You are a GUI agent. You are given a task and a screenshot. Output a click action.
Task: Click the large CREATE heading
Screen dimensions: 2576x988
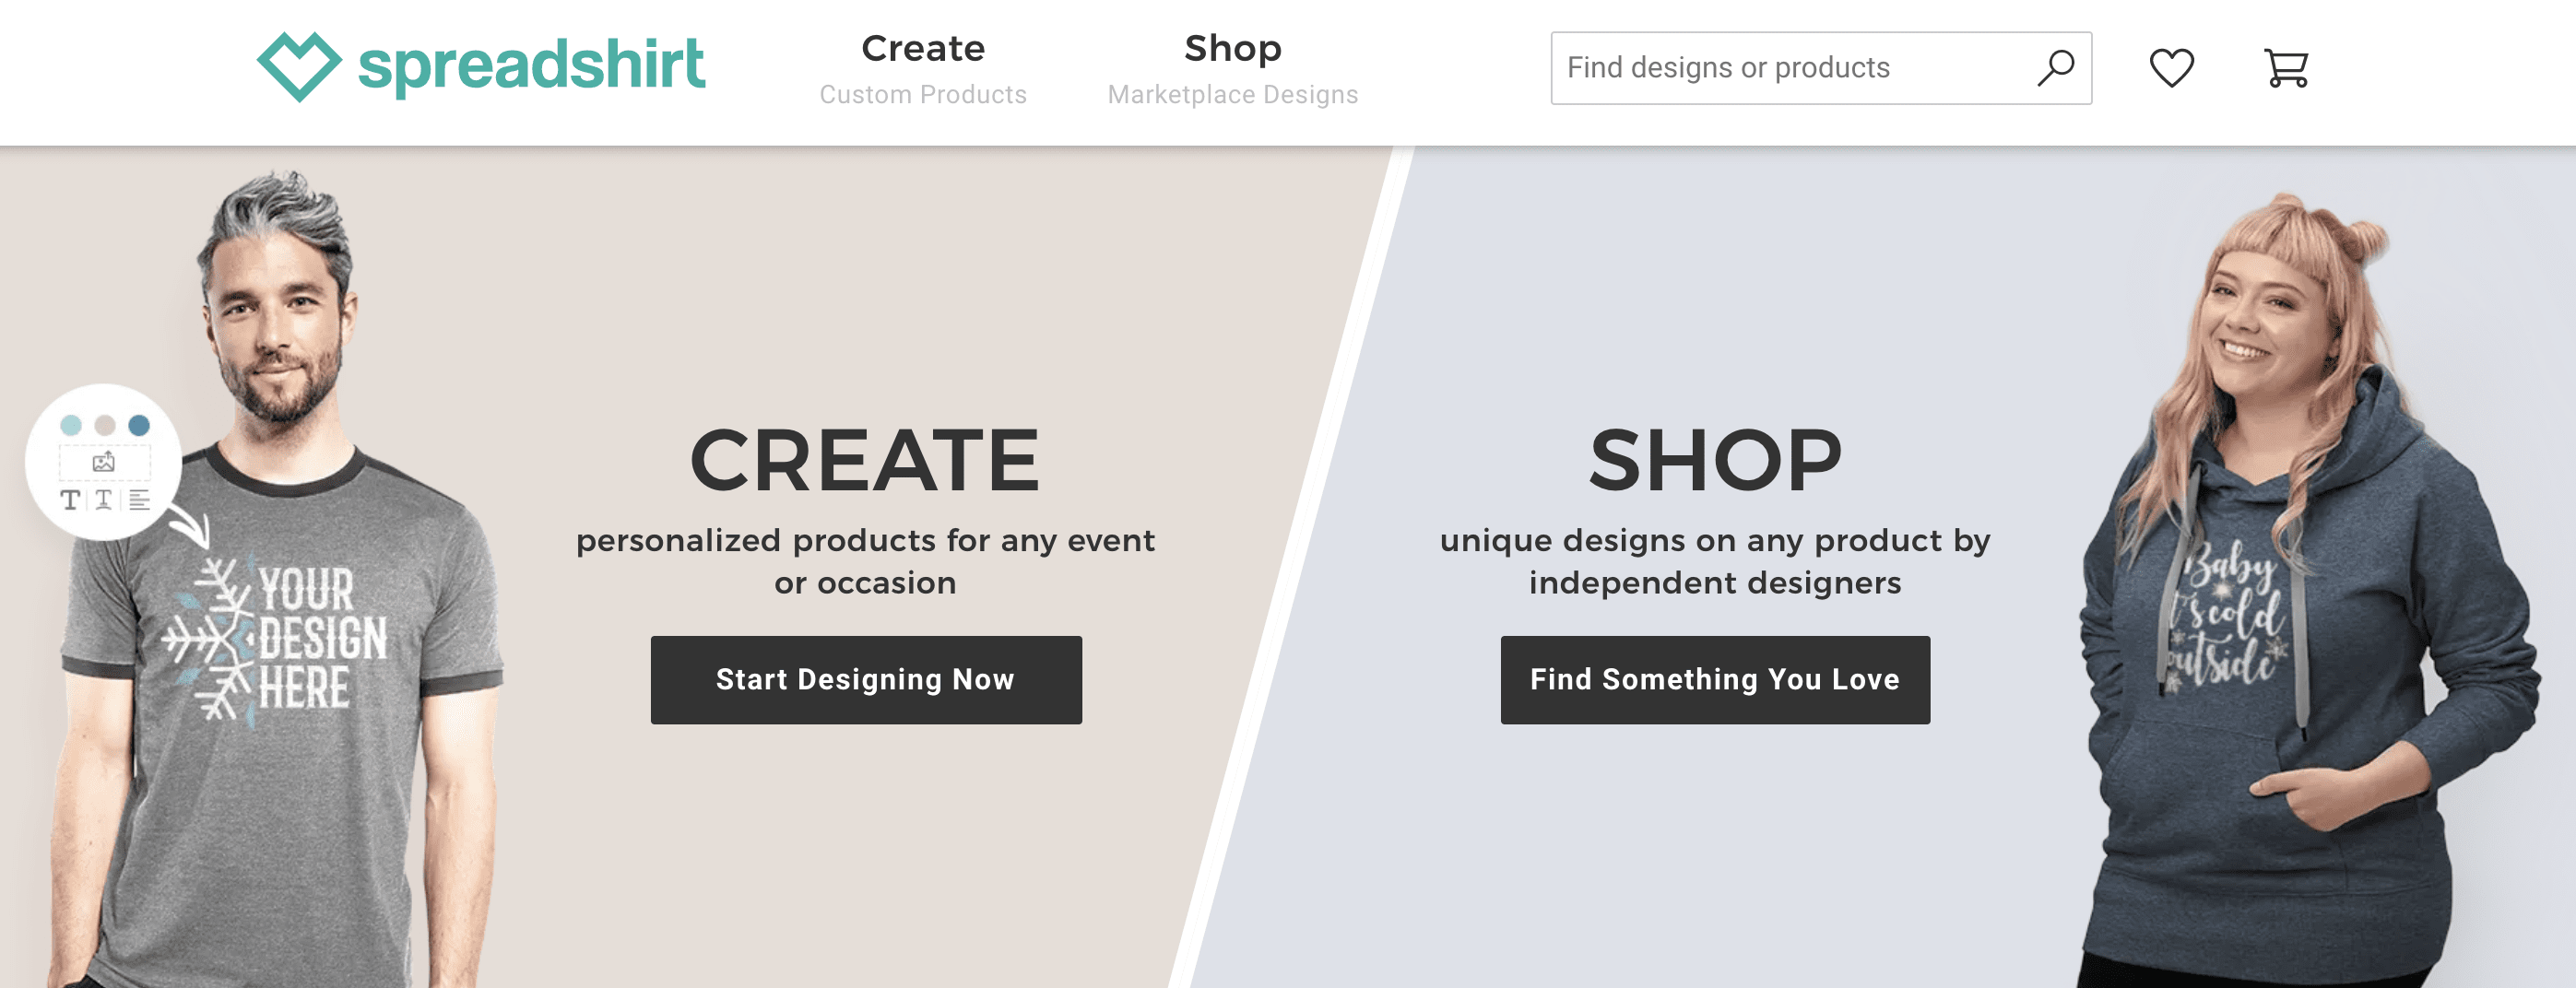click(x=865, y=460)
